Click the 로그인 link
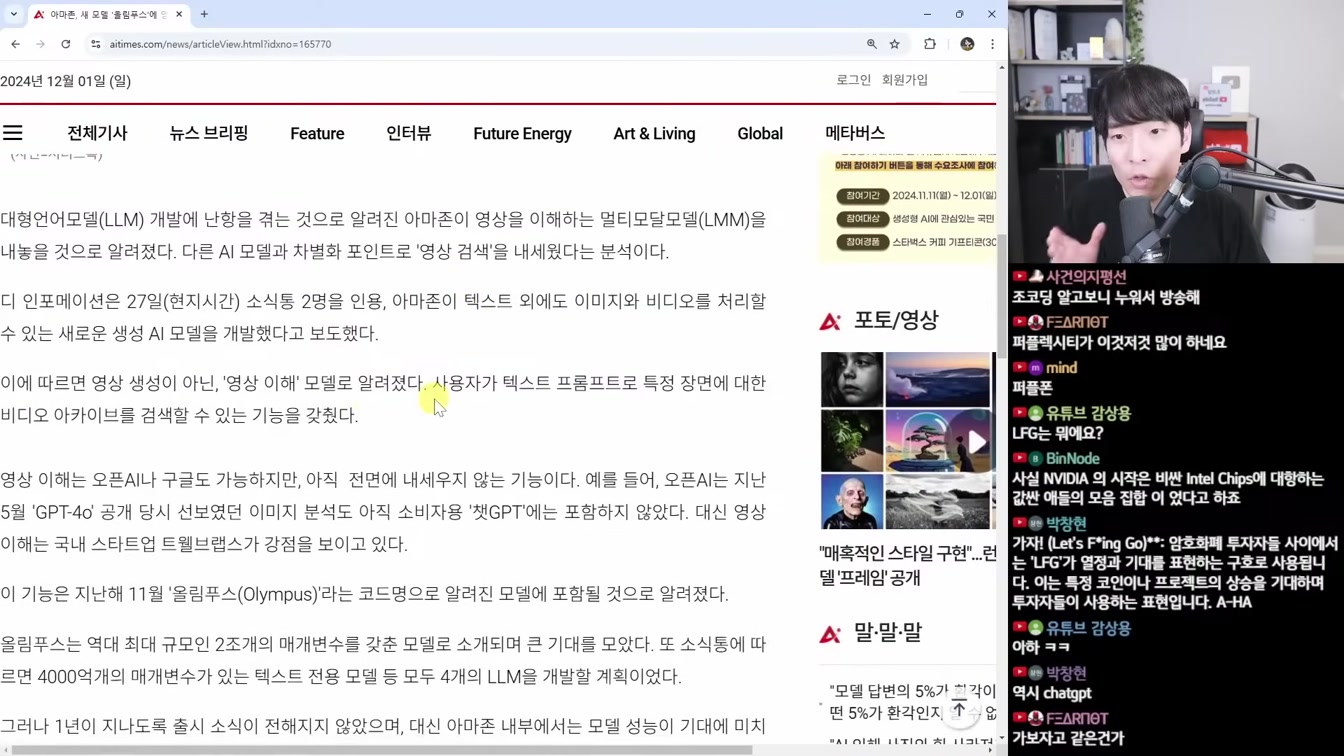The image size is (1344, 756). [853, 80]
